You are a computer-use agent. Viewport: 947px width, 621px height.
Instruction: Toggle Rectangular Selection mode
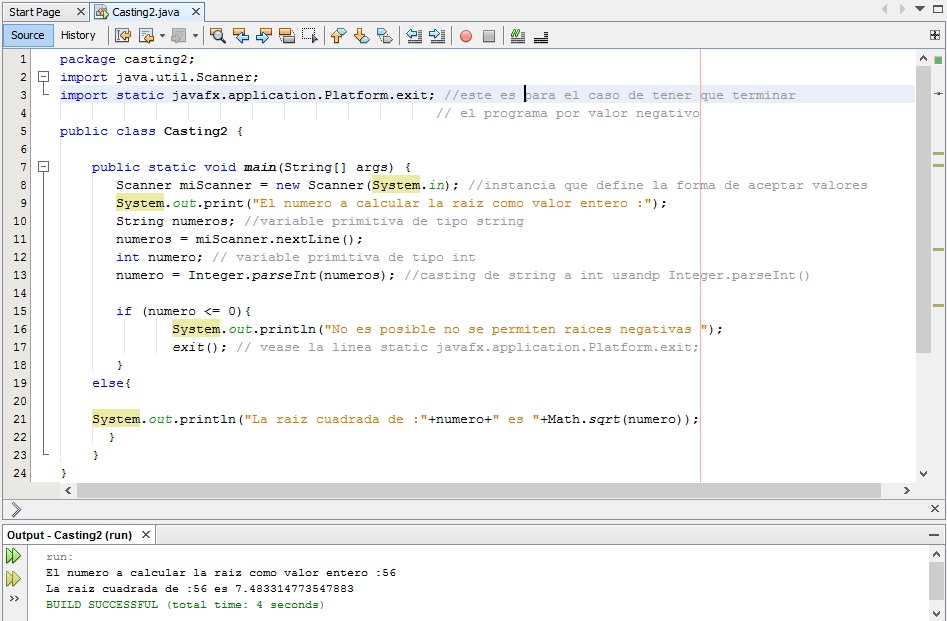[310, 36]
